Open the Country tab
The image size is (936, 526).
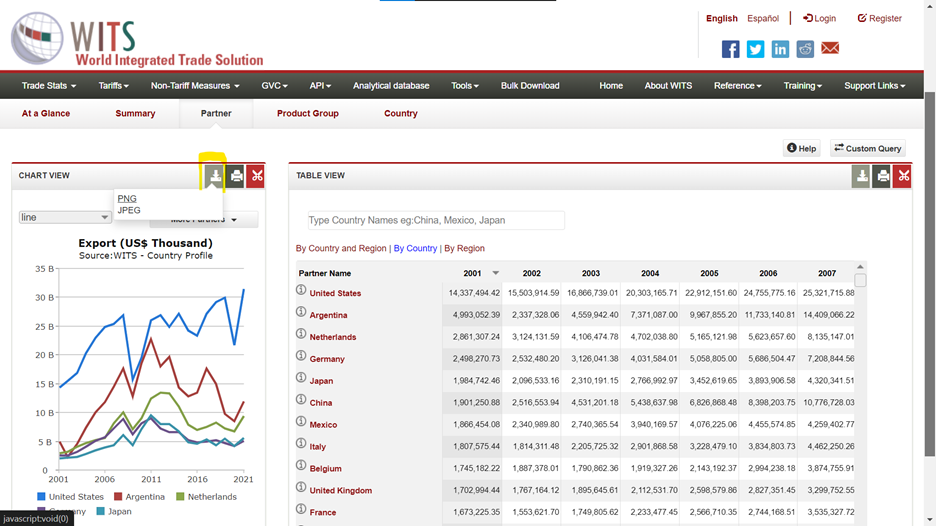[x=401, y=113]
